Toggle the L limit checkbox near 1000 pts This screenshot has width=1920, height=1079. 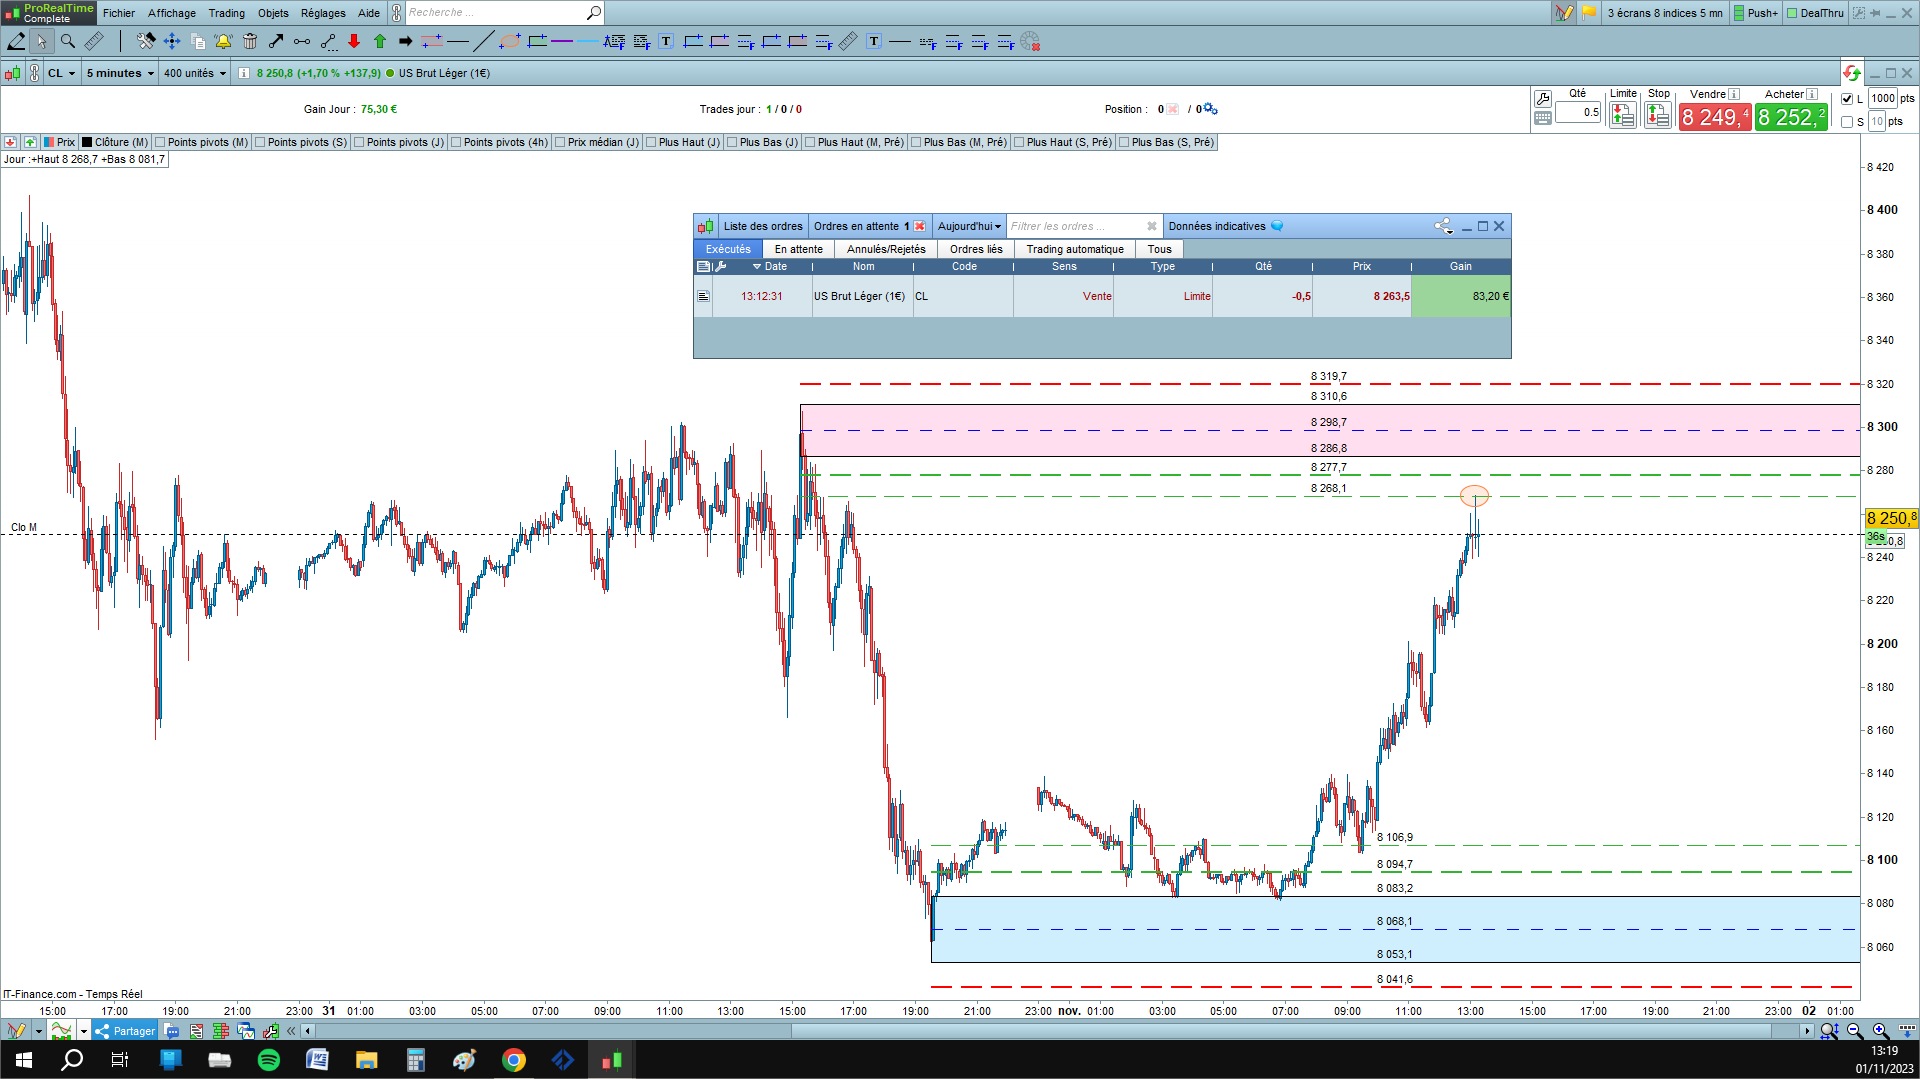click(1847, 99)
